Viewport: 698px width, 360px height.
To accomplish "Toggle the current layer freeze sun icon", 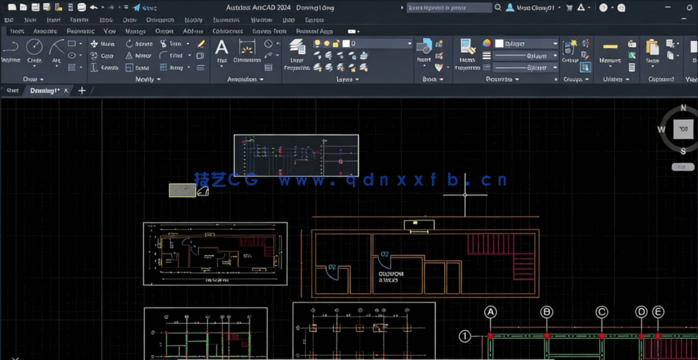I will pos(327,44).
